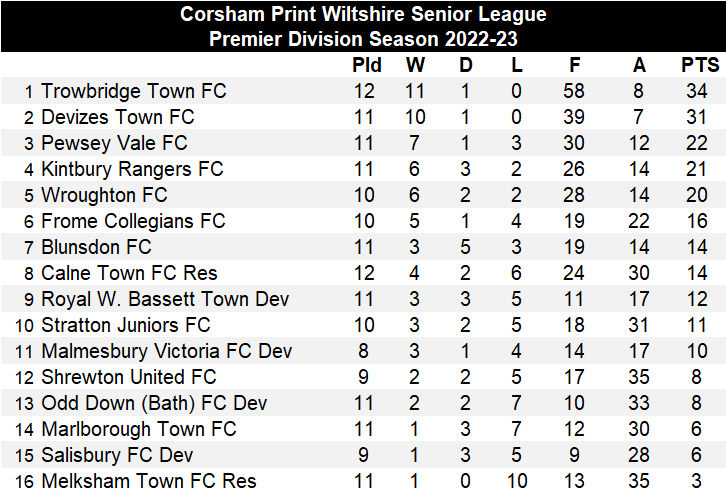The image size is (726, 494).
Task: Select Wroughton FC in the table
Action: [x=104, y=195]
